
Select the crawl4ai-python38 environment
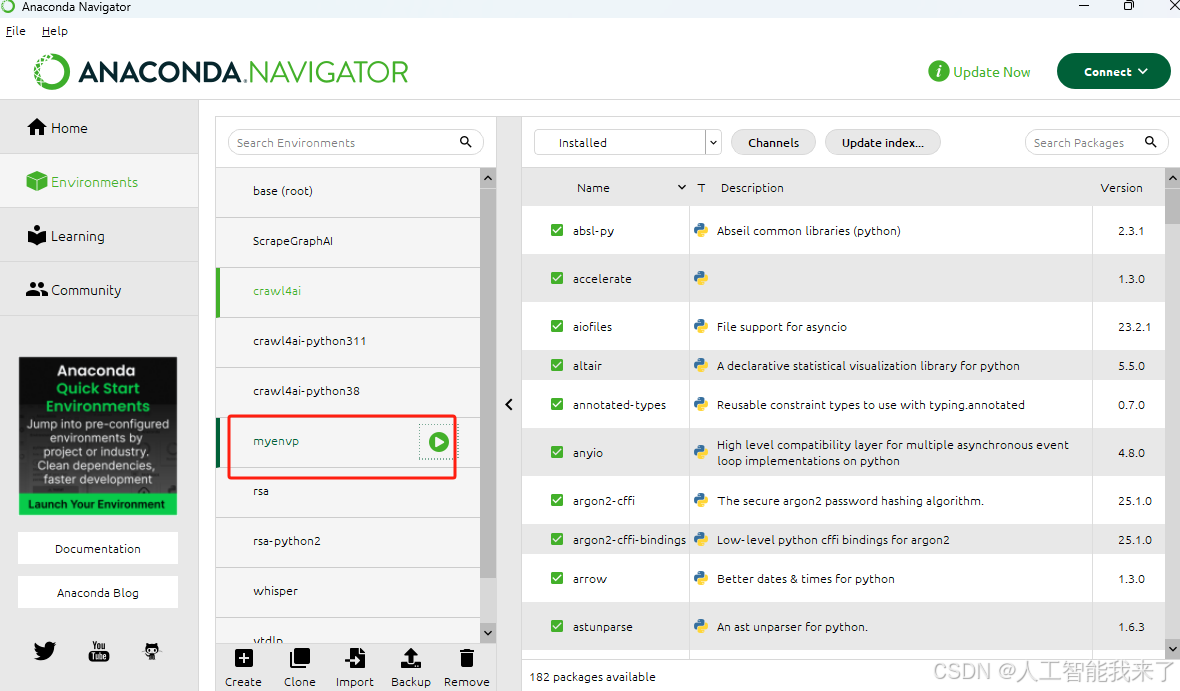[x=348, y=391]
